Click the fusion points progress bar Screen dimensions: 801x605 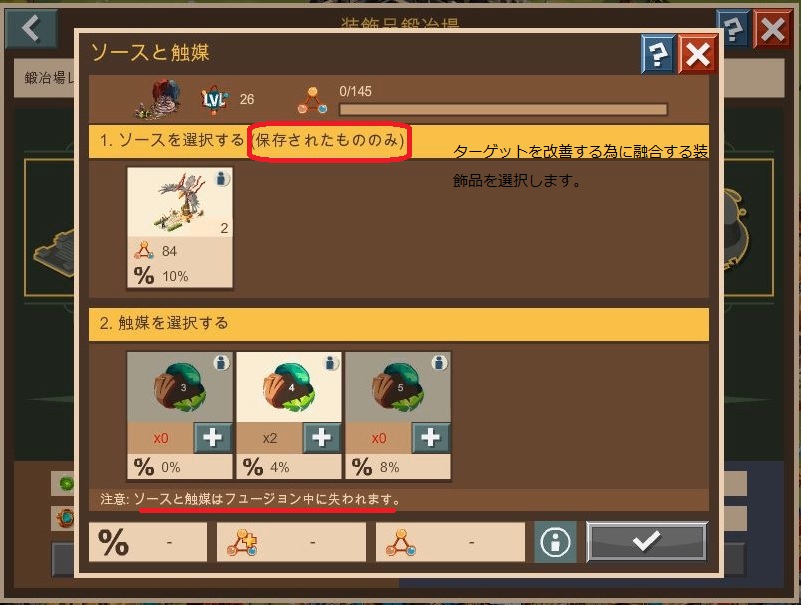pyautogui.click(x=503, y=109)
